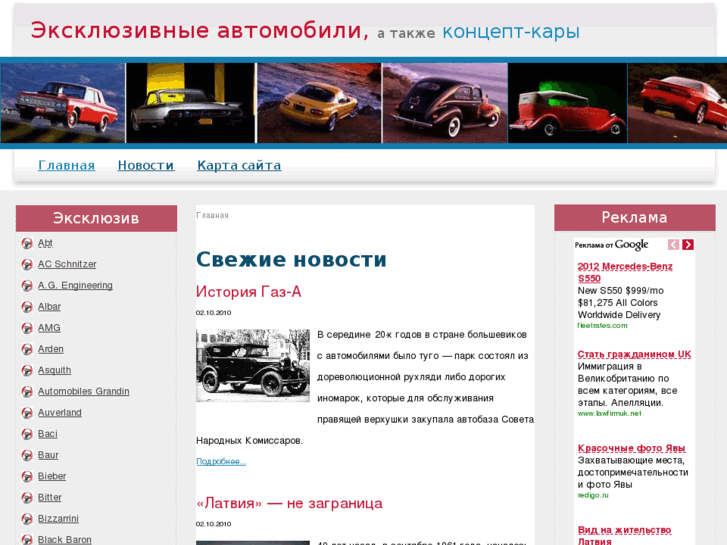Click the car icon beside Bieber

[27, 476]
